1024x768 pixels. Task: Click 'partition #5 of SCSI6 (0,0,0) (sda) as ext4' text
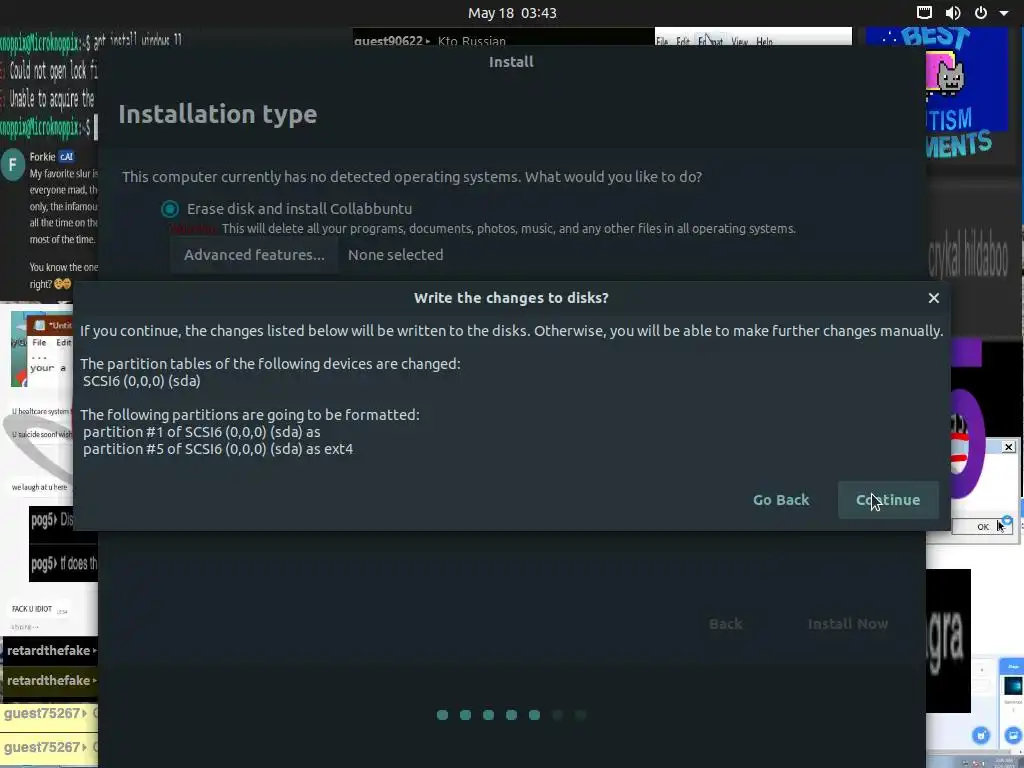(218, 449)
